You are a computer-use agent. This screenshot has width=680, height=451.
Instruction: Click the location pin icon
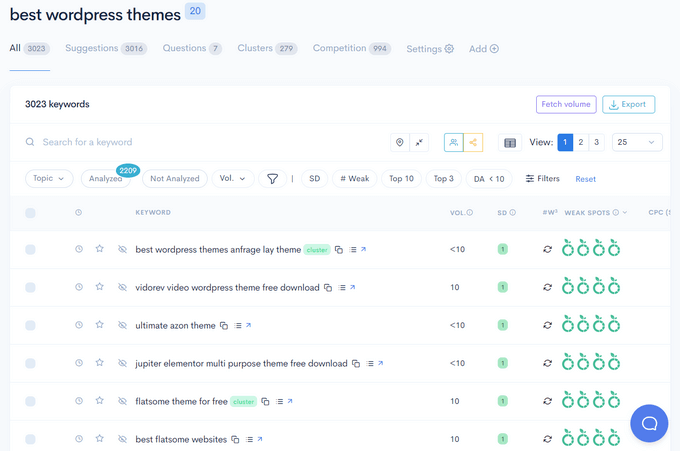pyautogui.click(x=400, y=143)
